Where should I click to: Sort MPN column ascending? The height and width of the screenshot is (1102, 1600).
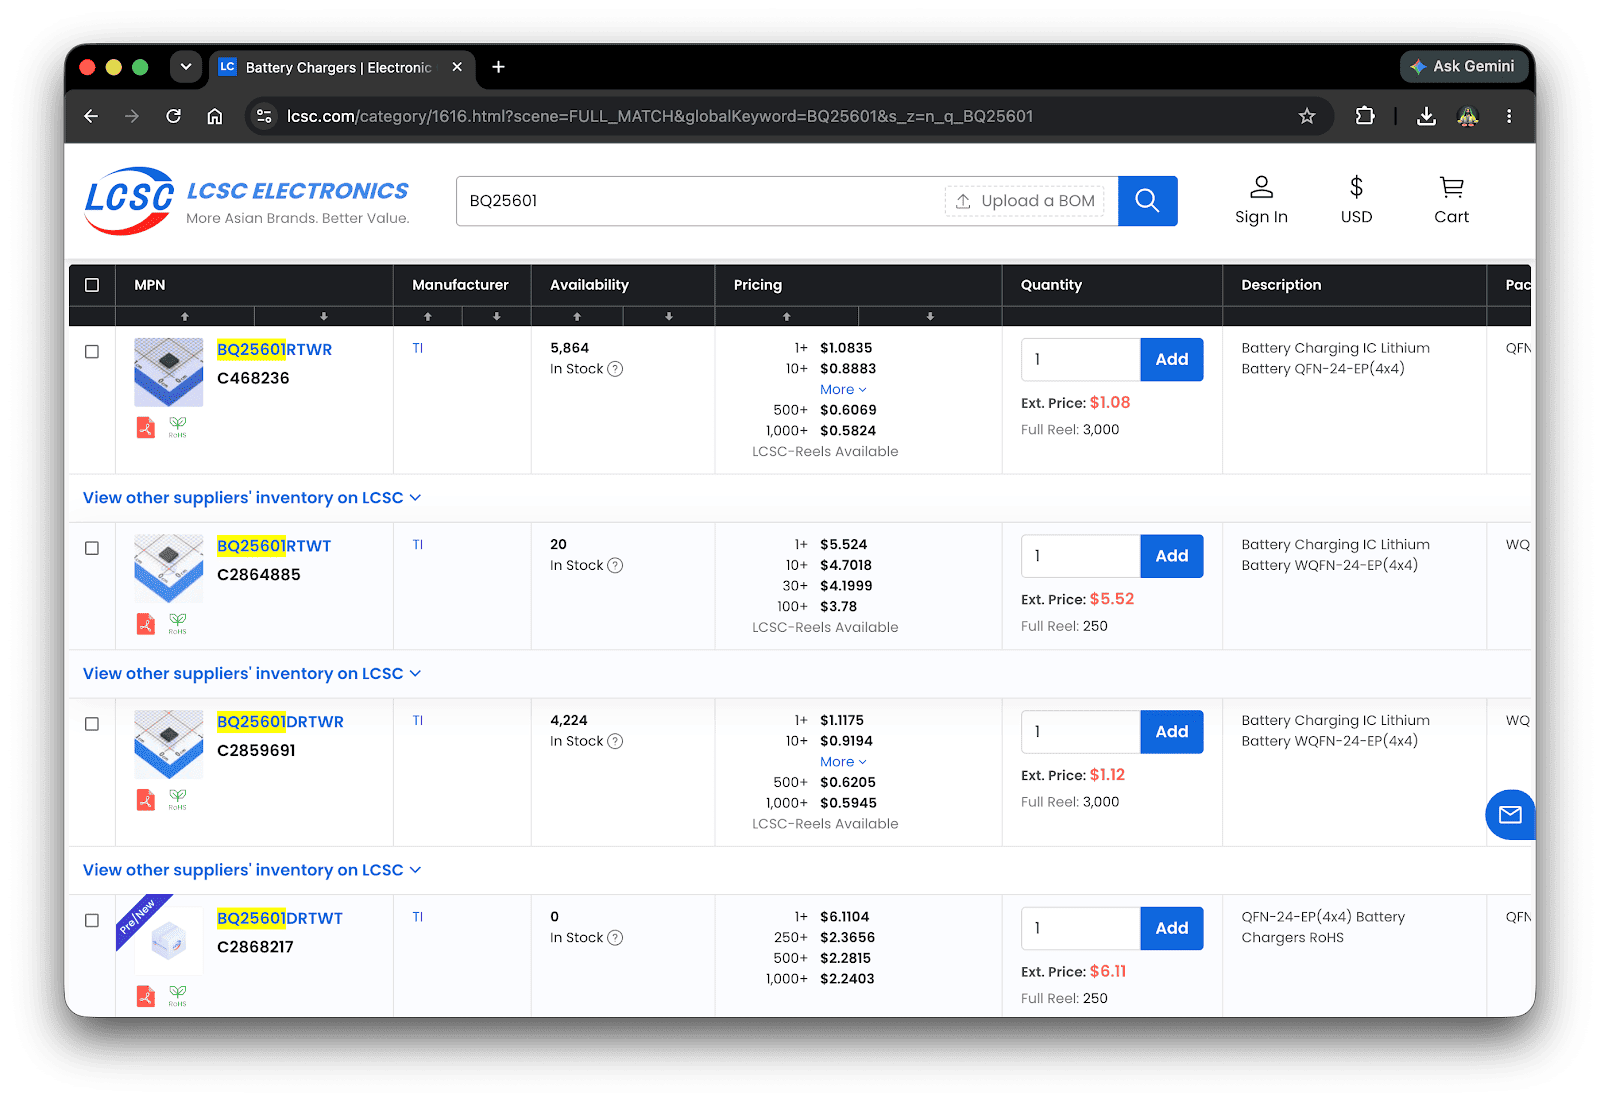[x=185, y=316]
